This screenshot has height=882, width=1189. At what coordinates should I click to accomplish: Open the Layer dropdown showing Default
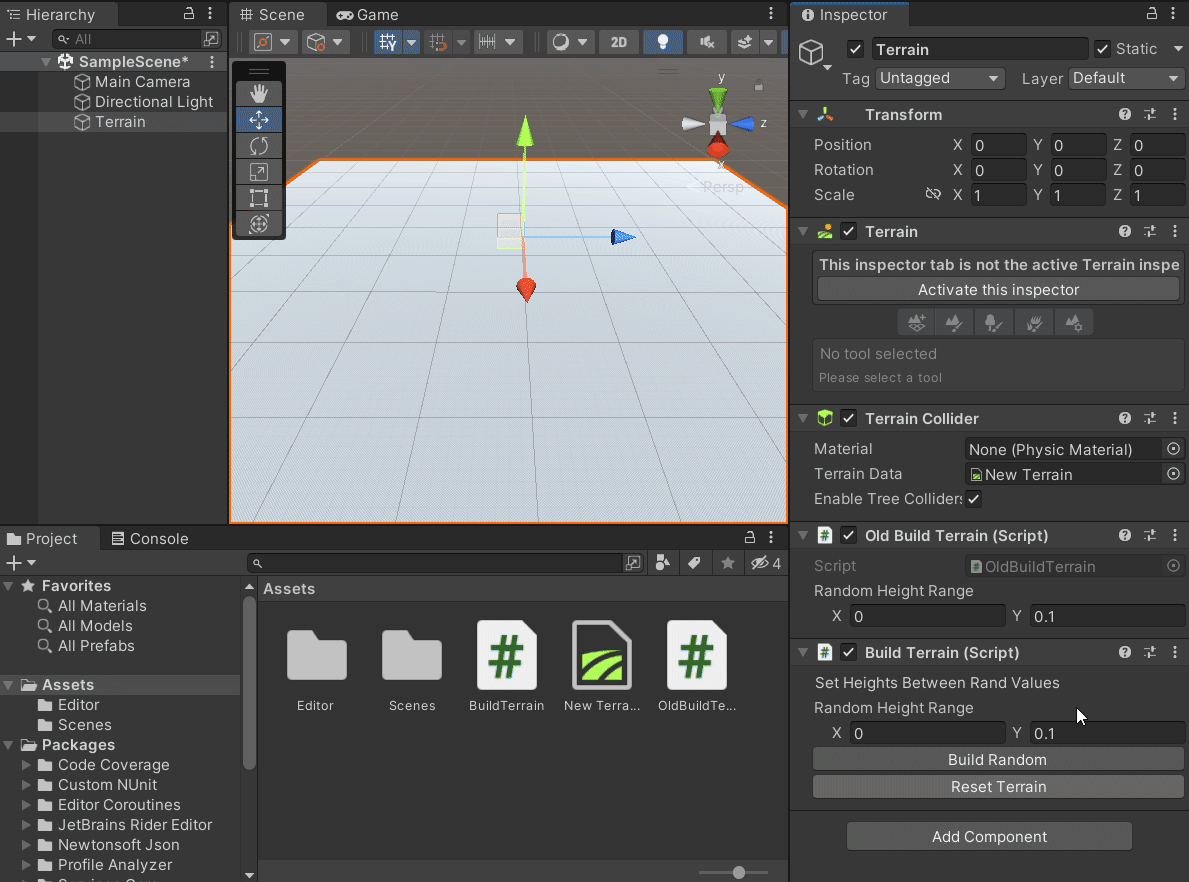point(1126,78)
